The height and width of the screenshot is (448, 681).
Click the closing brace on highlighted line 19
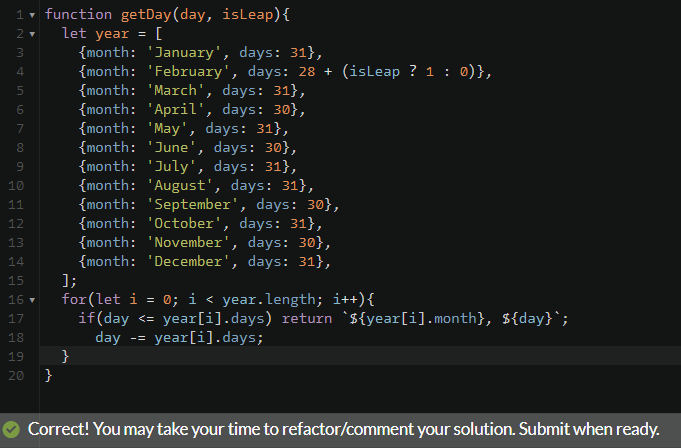pyautogui.click(x=66, y=356)
